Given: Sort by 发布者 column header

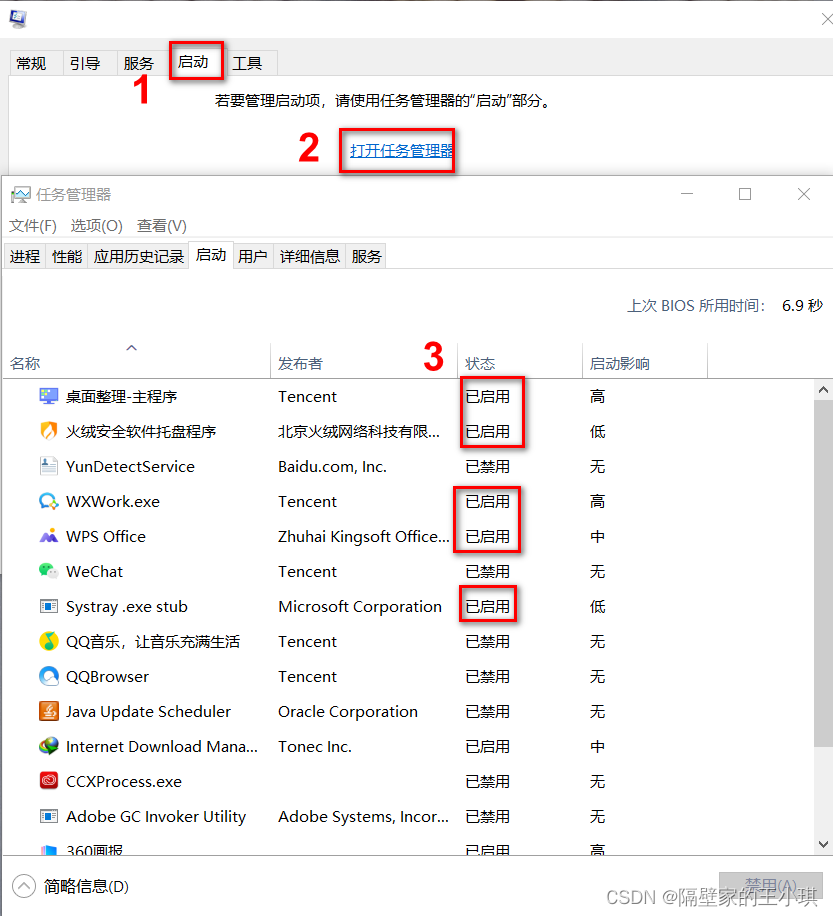Looking at the screenshot, I should coord(364,363).
